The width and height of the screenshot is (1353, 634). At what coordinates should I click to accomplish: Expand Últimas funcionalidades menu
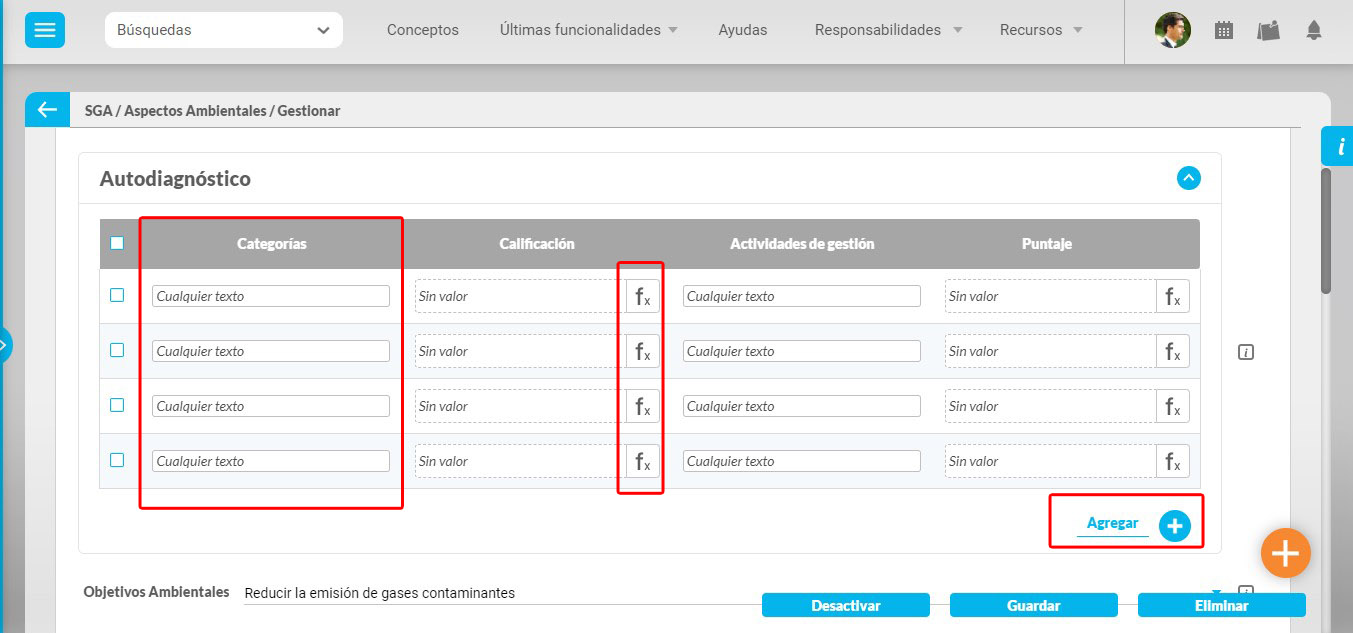[589, 30]
